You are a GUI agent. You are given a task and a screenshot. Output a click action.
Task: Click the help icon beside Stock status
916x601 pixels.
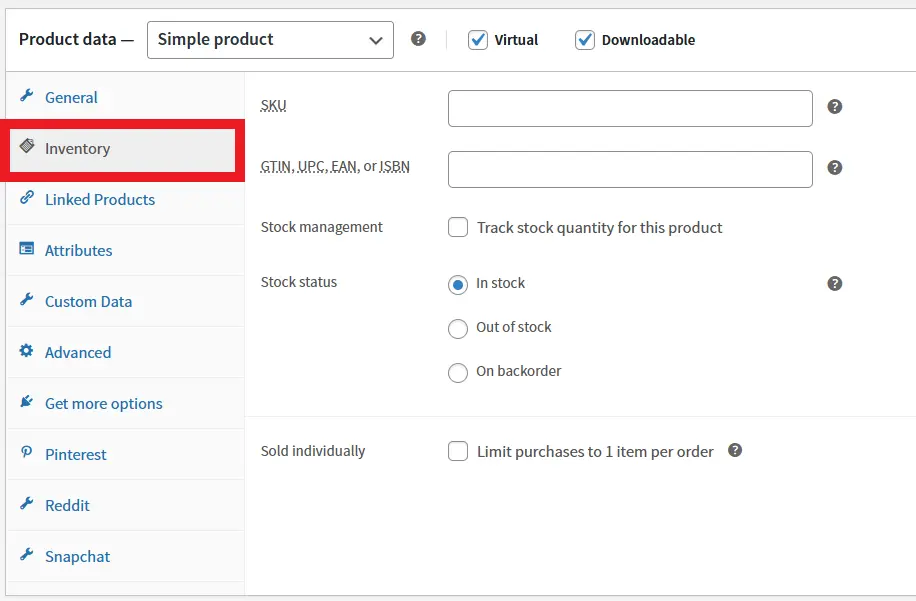(834, 283)
